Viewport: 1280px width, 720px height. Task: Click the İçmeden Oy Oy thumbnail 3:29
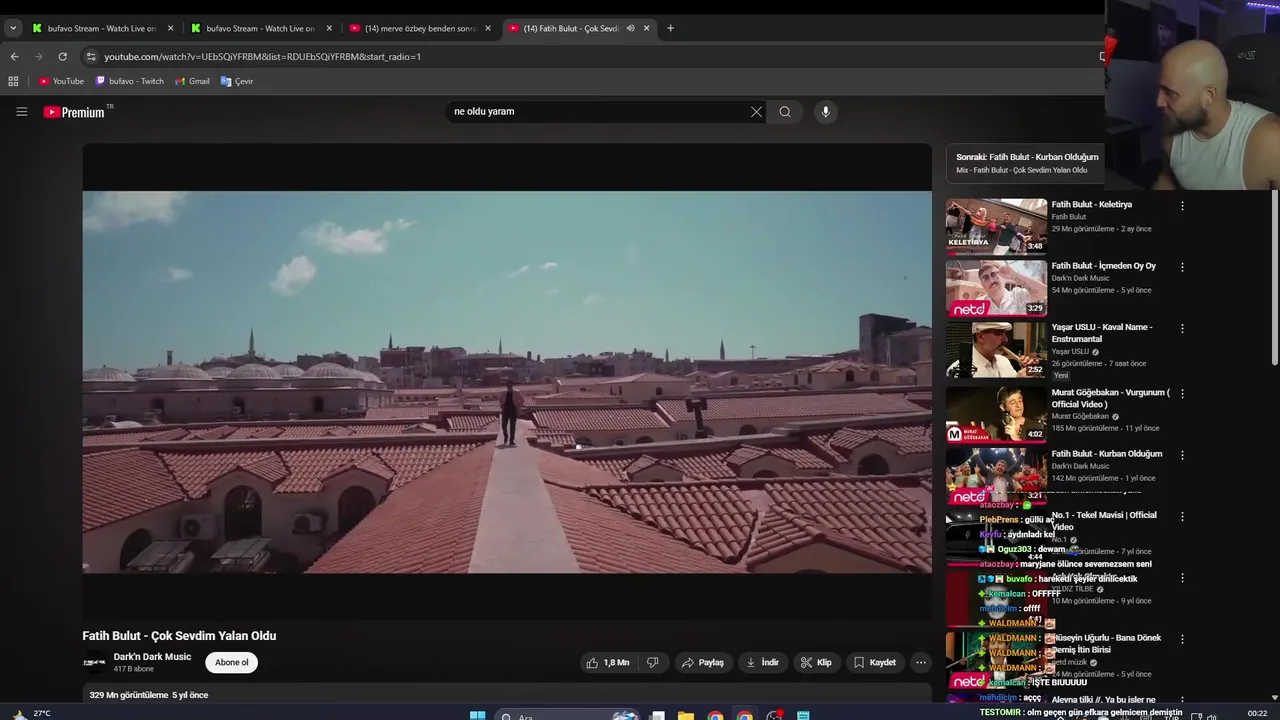click(x=996, y=288)
